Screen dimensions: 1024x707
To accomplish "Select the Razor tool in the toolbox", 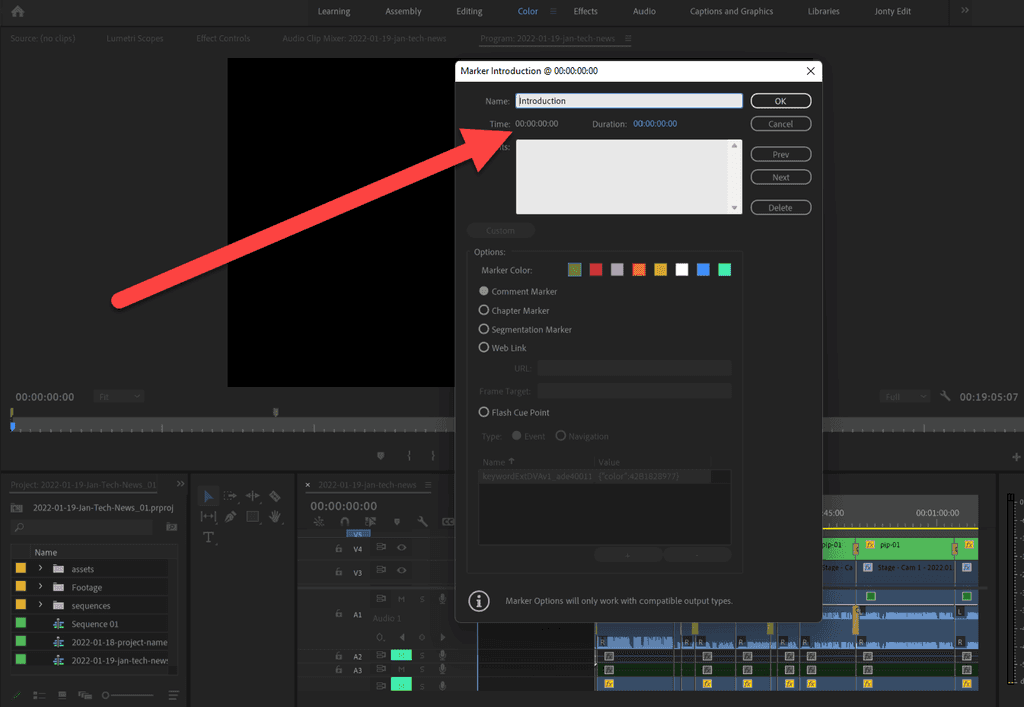I will (x=275, y=496).
